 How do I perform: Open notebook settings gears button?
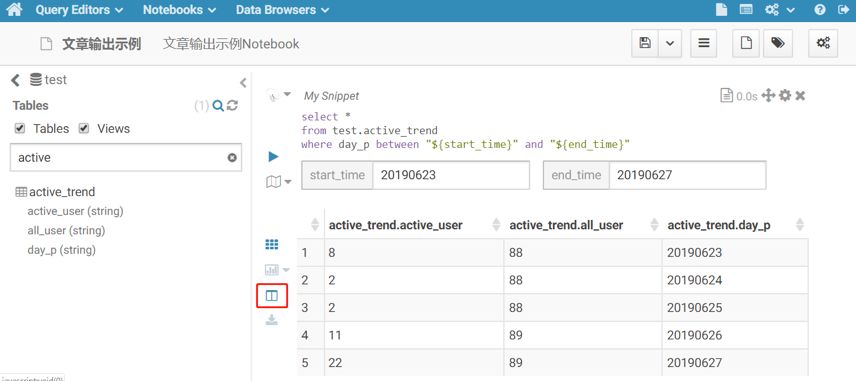pos(823,43)
